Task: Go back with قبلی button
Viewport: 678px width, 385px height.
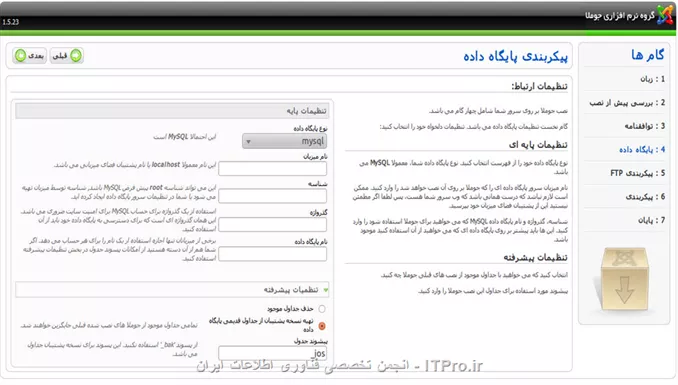Action: pos(67,56)
